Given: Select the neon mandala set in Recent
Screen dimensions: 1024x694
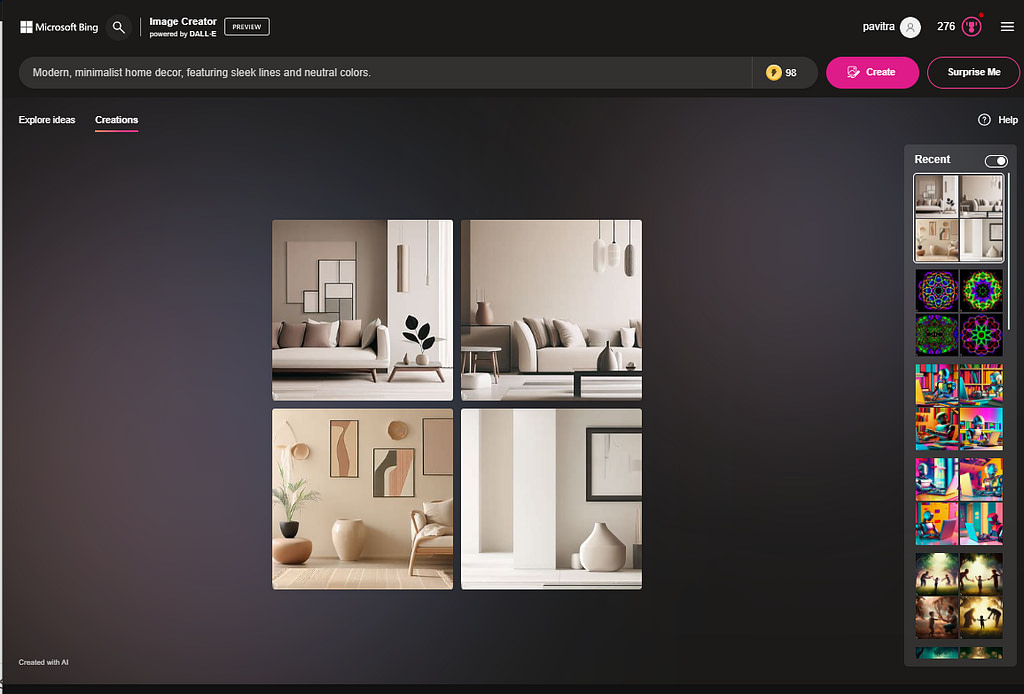Looking at the screenshot, I should coord(959,313).
